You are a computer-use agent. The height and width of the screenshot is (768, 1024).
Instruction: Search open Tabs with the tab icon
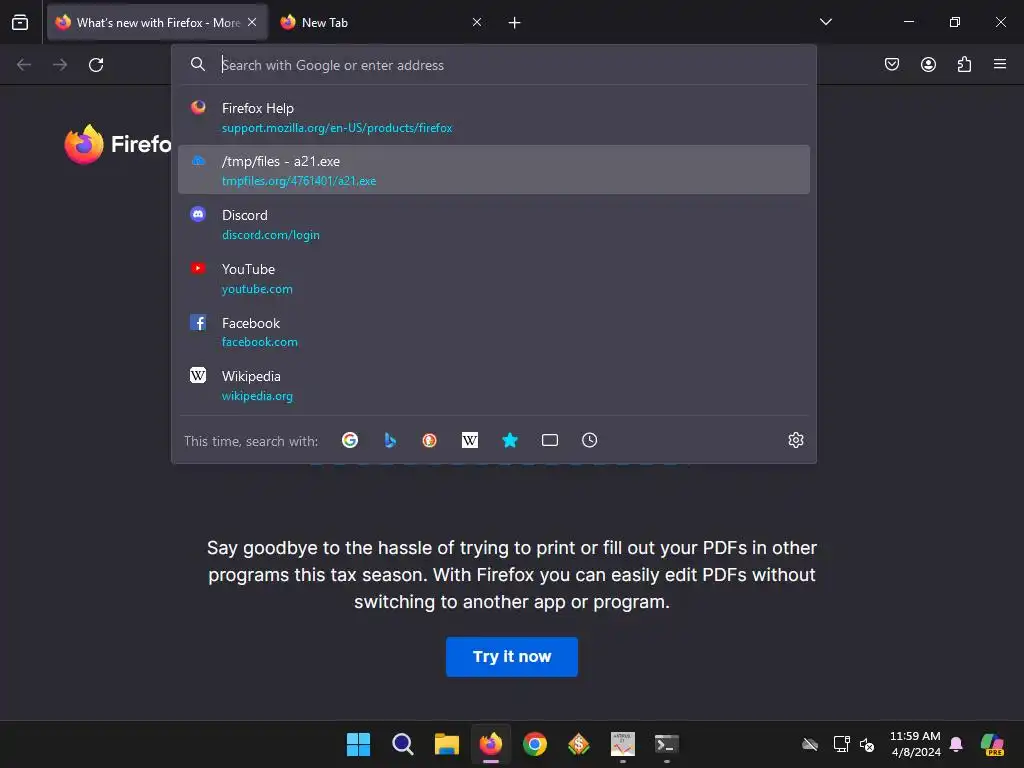coord(550,440)
